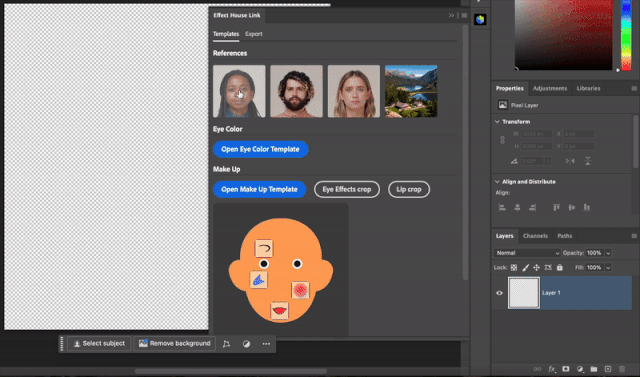Select the Properties tab

509,89
